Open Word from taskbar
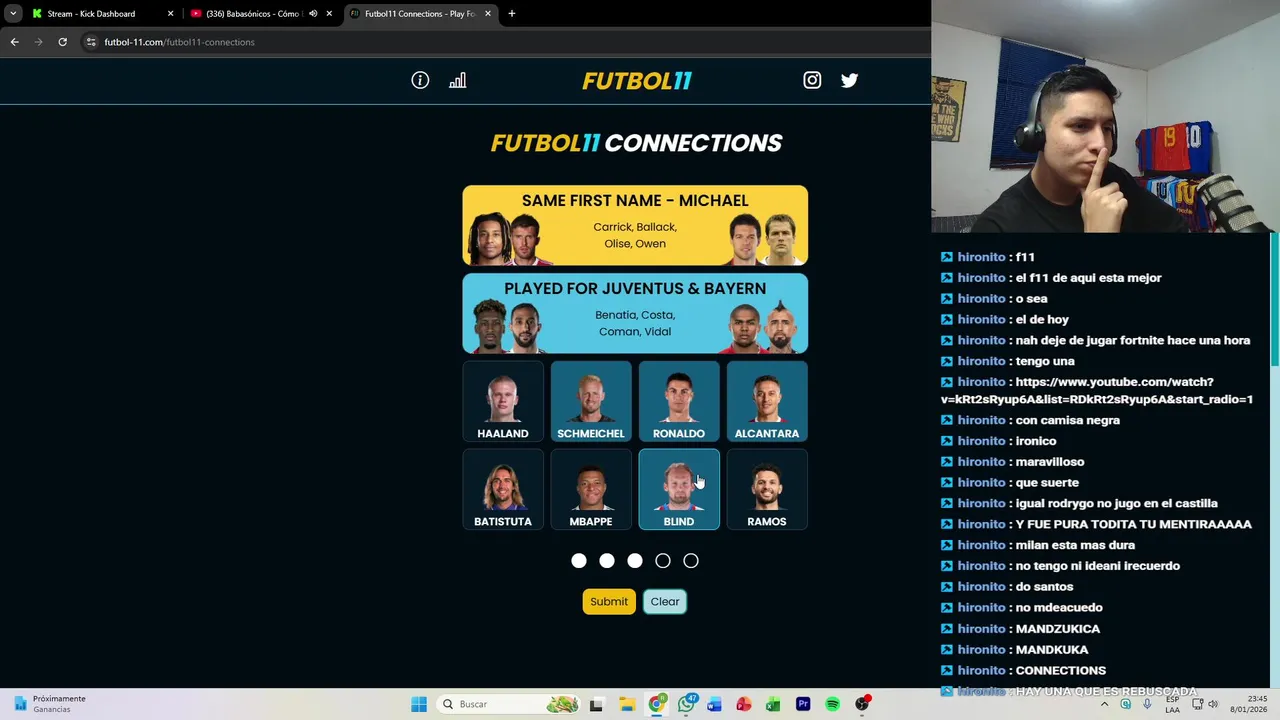 pyautogui.click(x=714, y=704)
